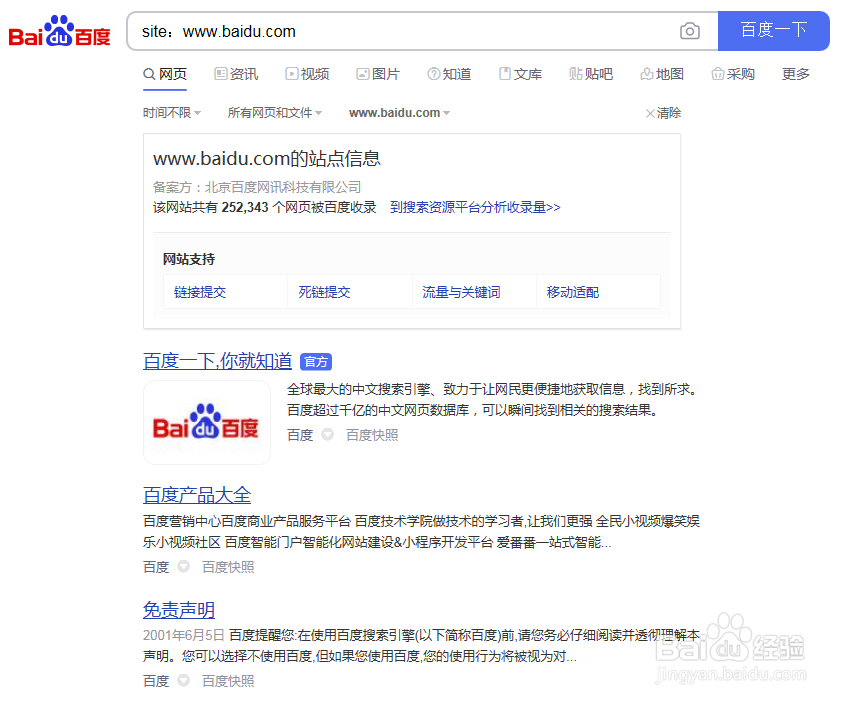
Task: Open result 免责声明
Action: (x=179, y=610)
